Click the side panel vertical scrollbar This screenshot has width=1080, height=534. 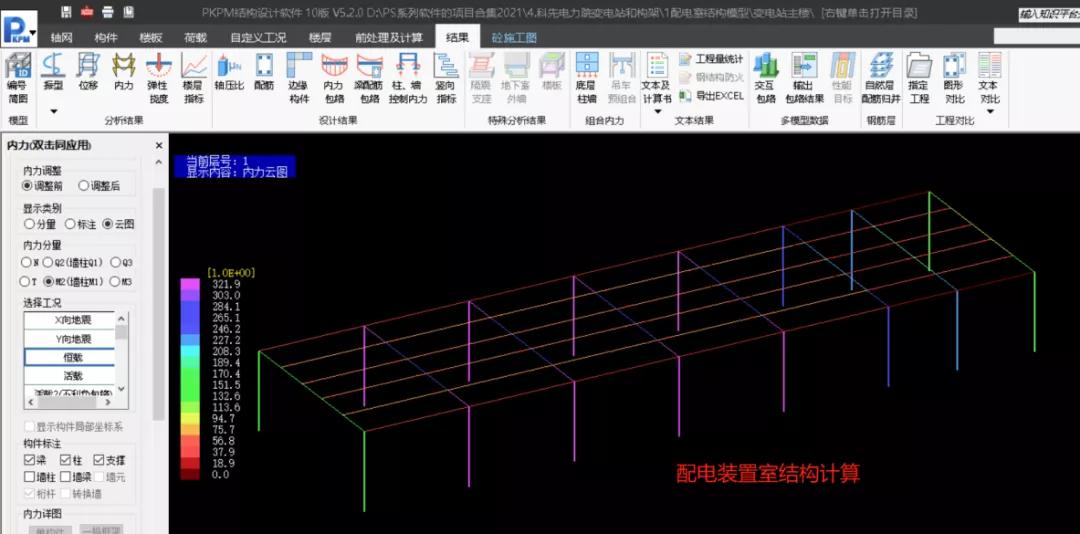point(158,303)
